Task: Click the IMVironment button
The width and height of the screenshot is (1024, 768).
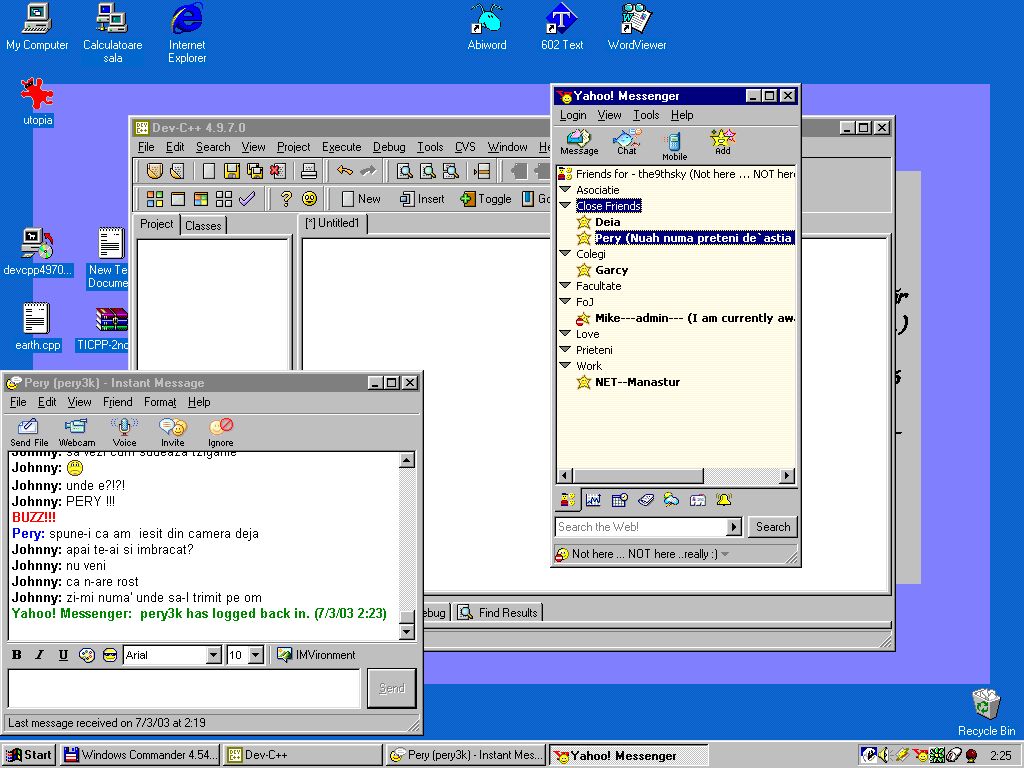Action: tap(316, 655)
